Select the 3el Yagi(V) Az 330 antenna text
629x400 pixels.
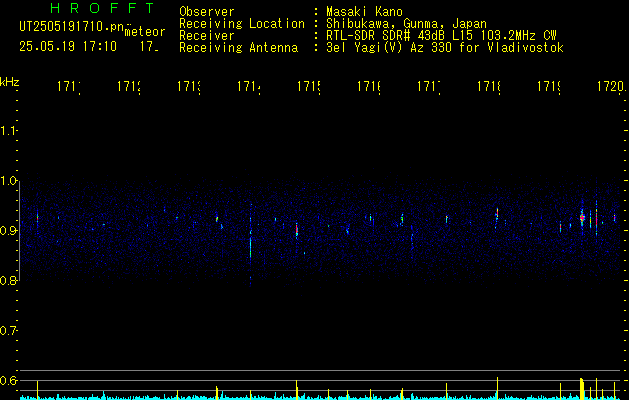(445, 48)
